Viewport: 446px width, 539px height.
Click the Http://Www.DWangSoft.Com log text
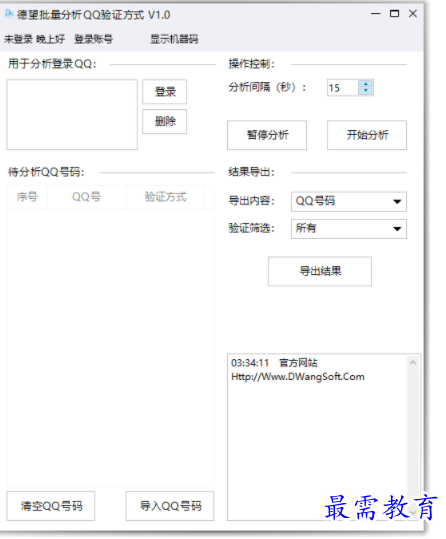click(x=298, y=377)
